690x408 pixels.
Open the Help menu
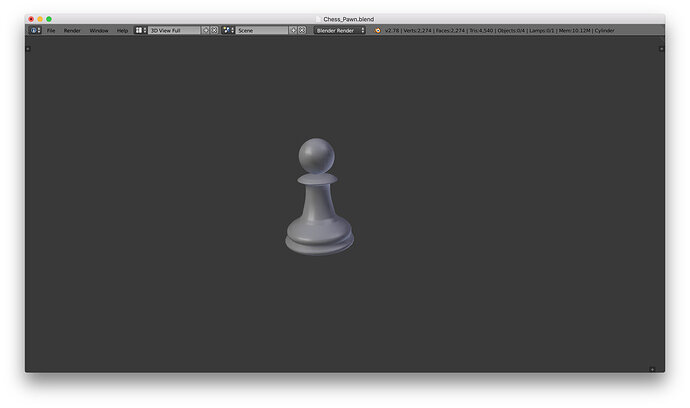122,30
